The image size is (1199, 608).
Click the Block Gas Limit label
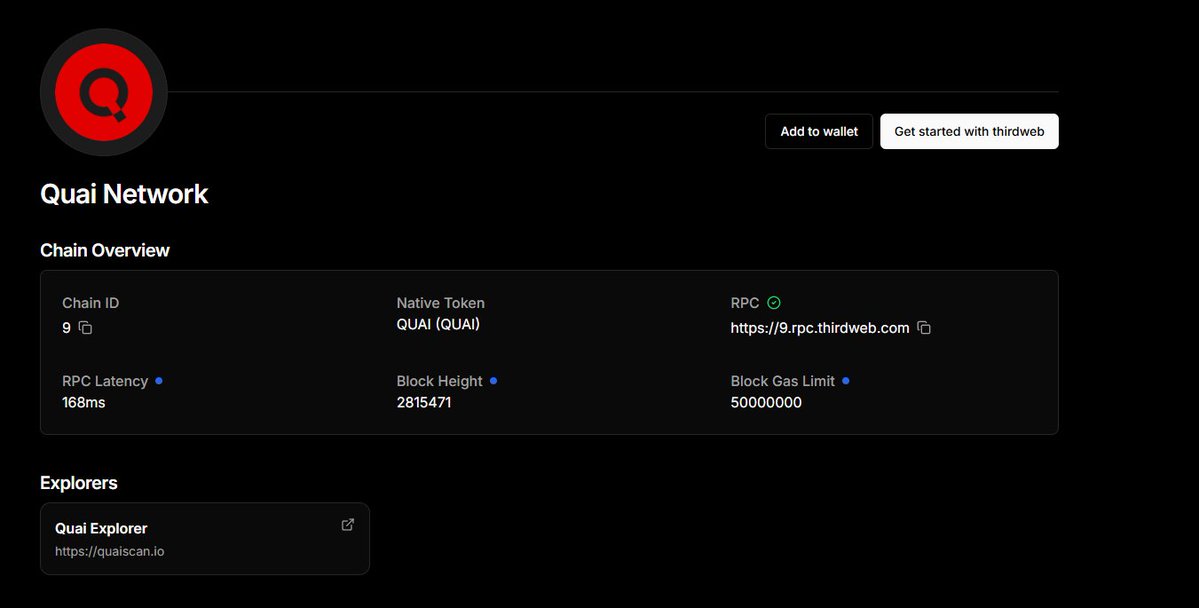[783, 381]
